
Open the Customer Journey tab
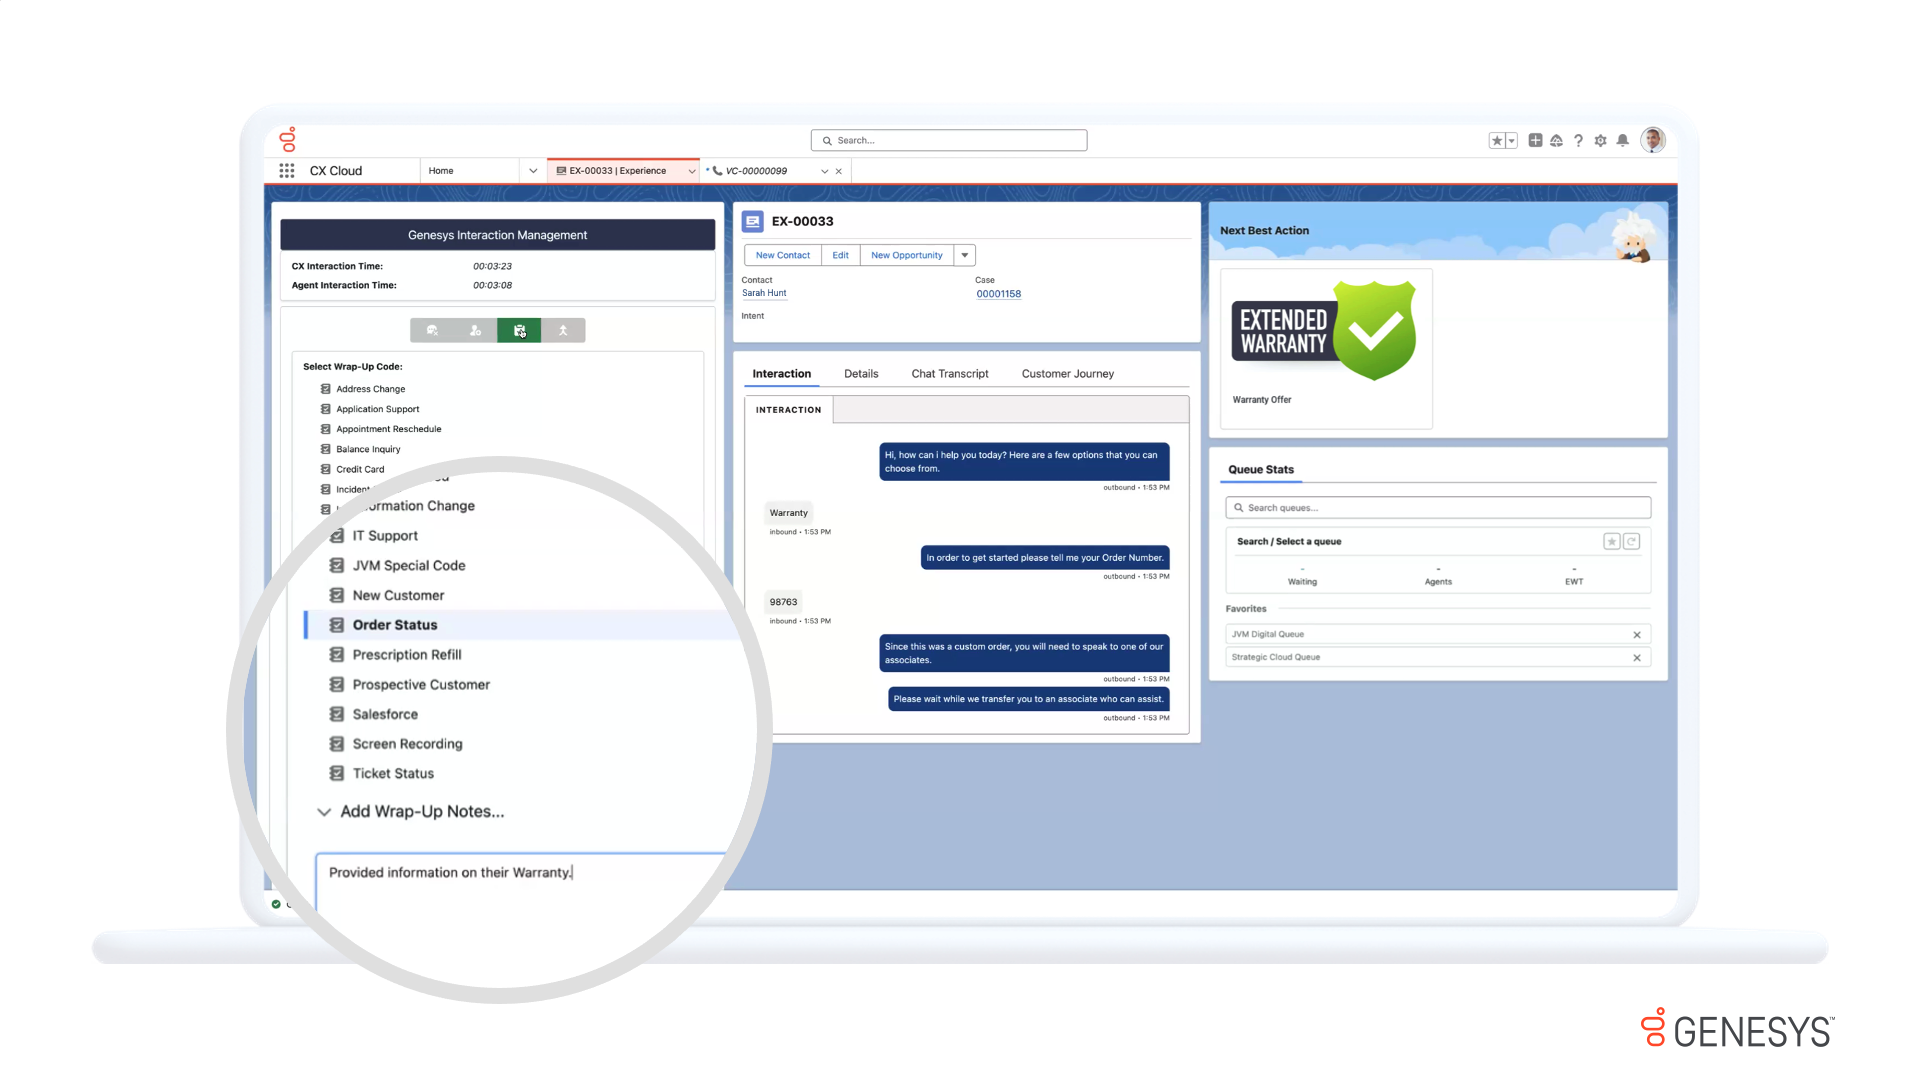(x=1067, y=374)
